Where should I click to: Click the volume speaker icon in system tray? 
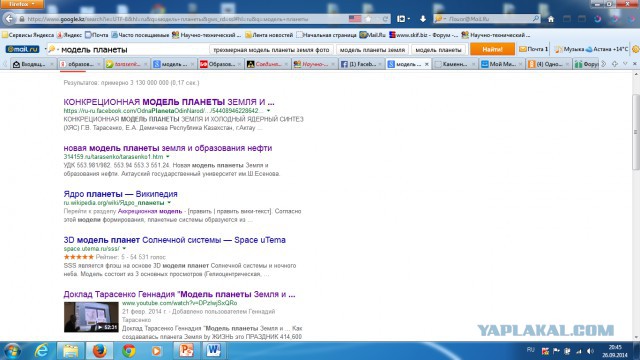[590, 351]
